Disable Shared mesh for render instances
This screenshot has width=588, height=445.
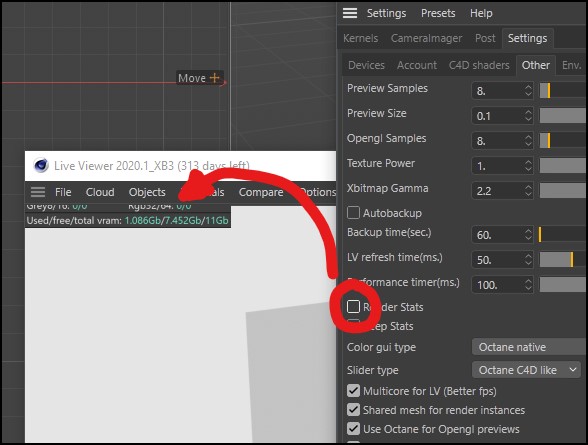353,410
